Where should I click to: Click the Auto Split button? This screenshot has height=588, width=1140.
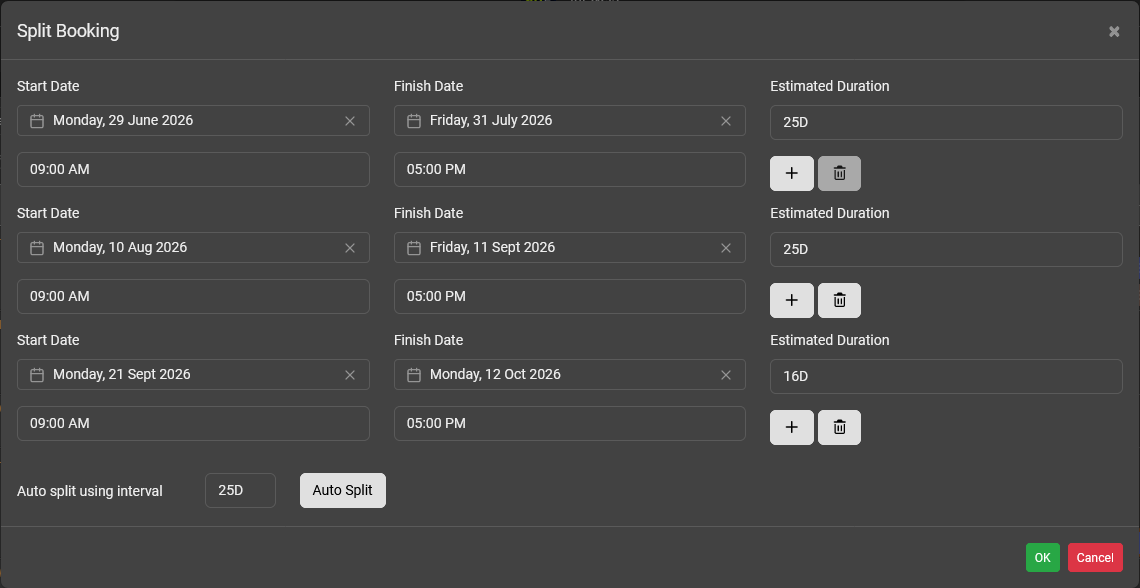[342, 490]
